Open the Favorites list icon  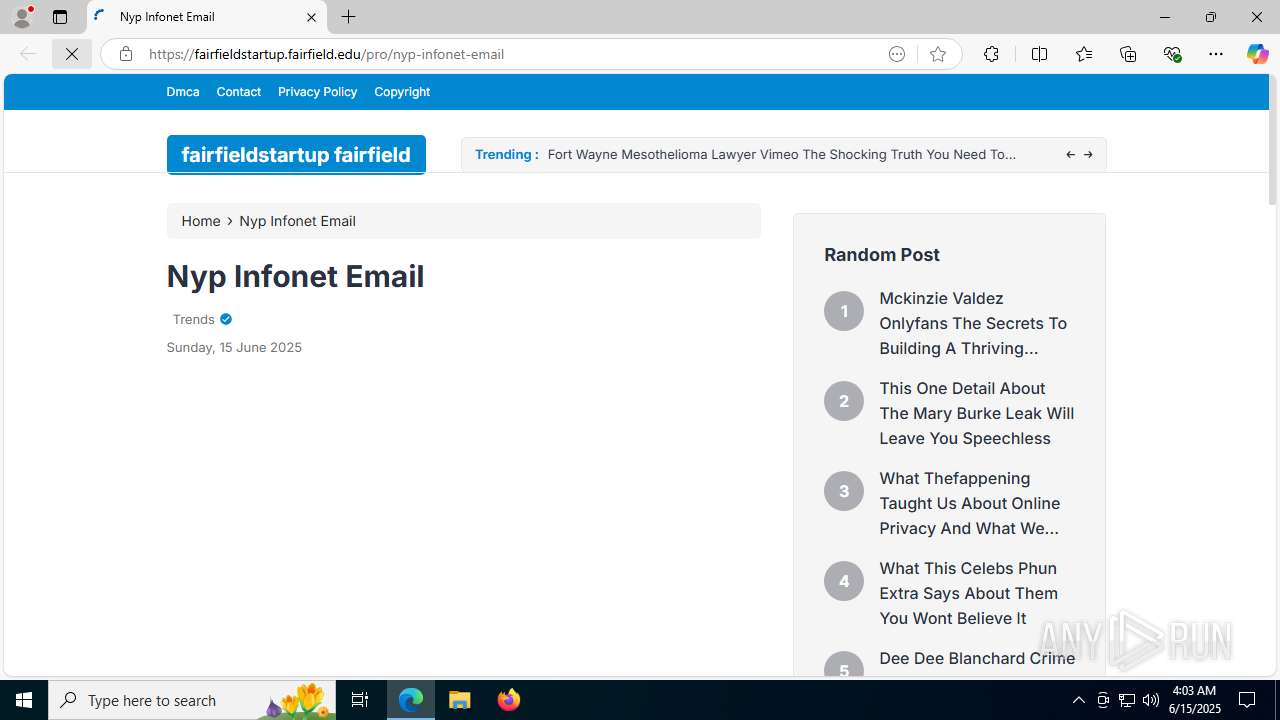click(1084, 54)
